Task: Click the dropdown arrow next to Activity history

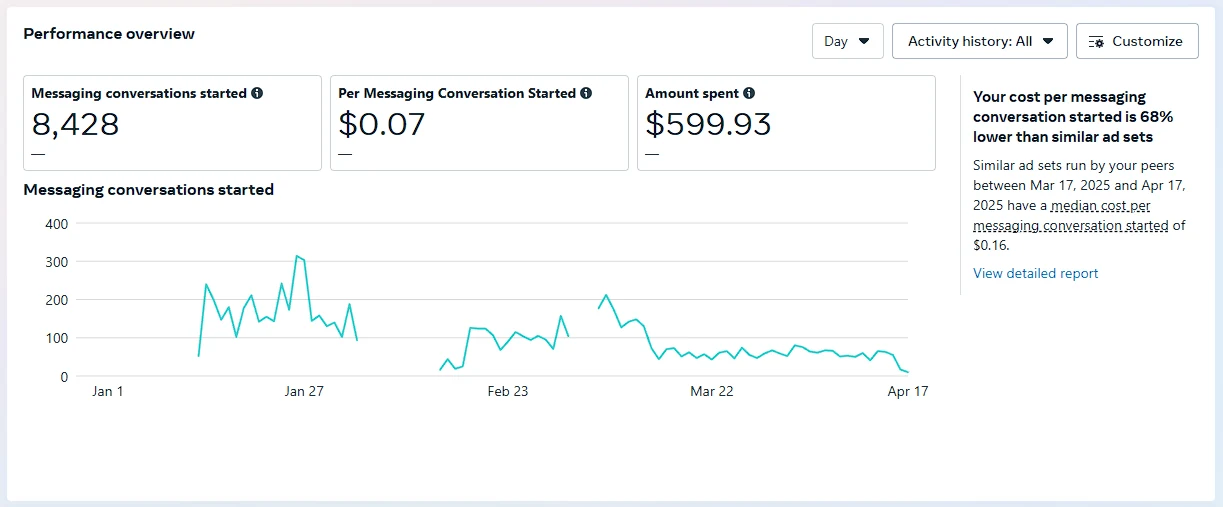Action: click(x=1048, y=41)
